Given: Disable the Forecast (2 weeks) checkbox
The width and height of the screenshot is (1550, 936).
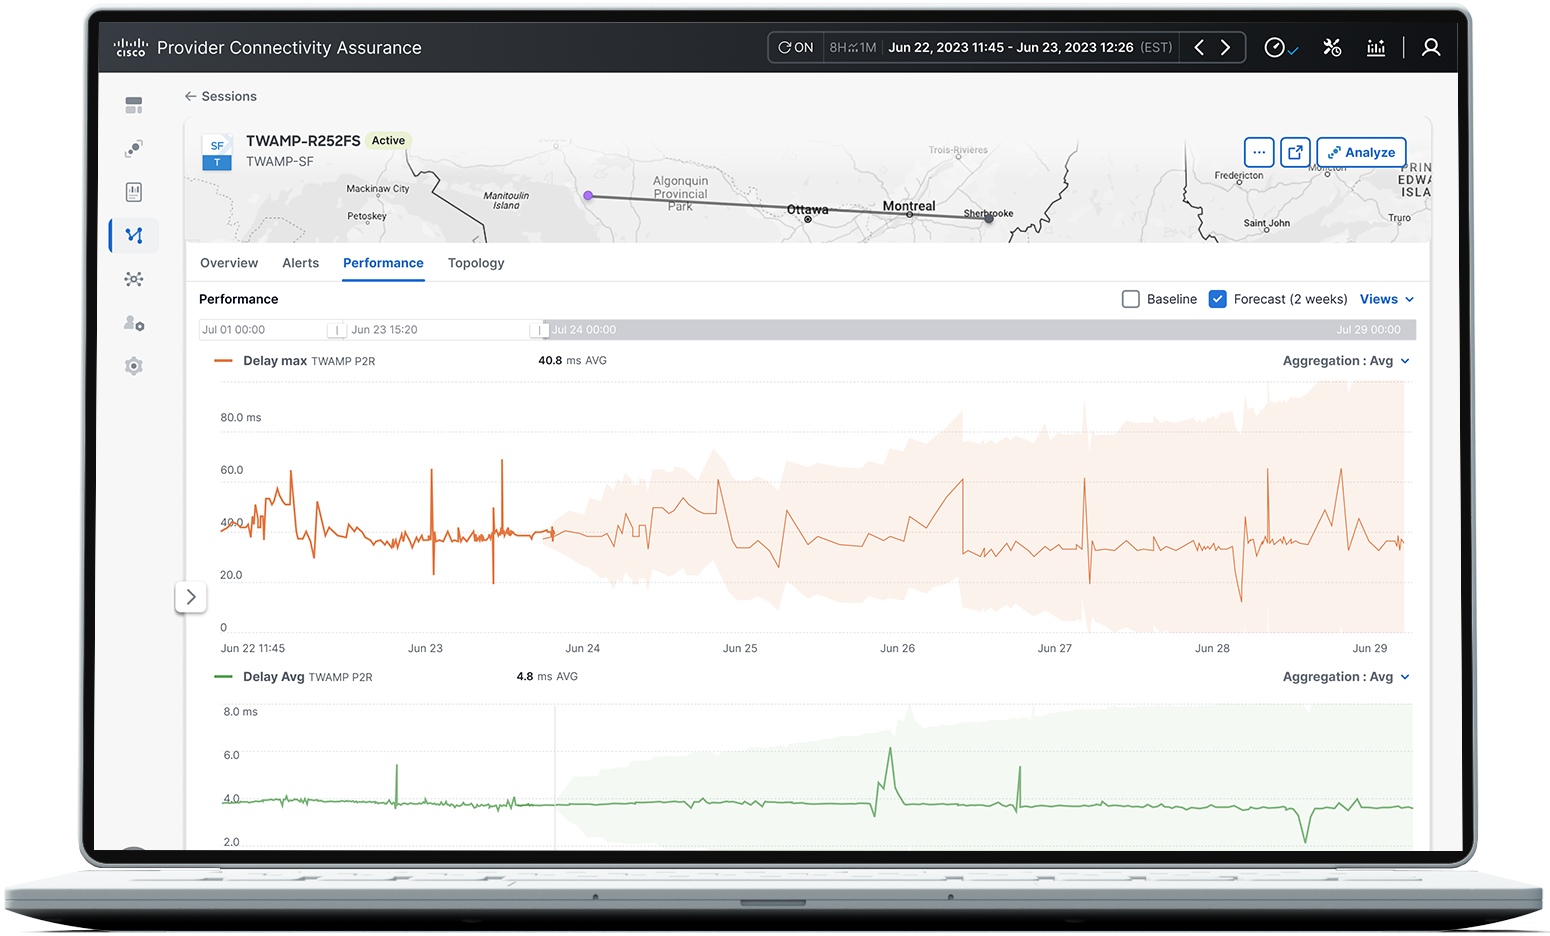Looking at the screenshot, I should pos(1218,298).
